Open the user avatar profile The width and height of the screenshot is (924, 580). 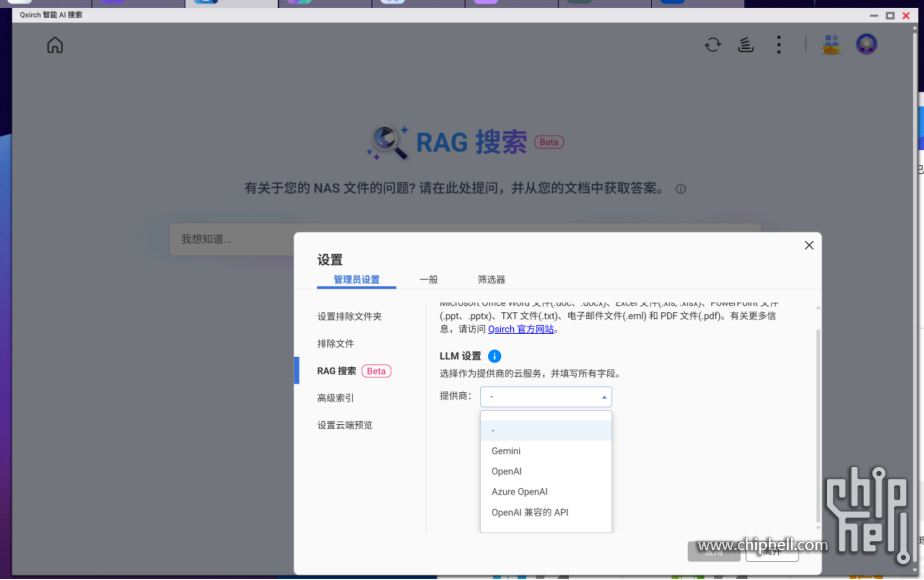tap(866, 44)
